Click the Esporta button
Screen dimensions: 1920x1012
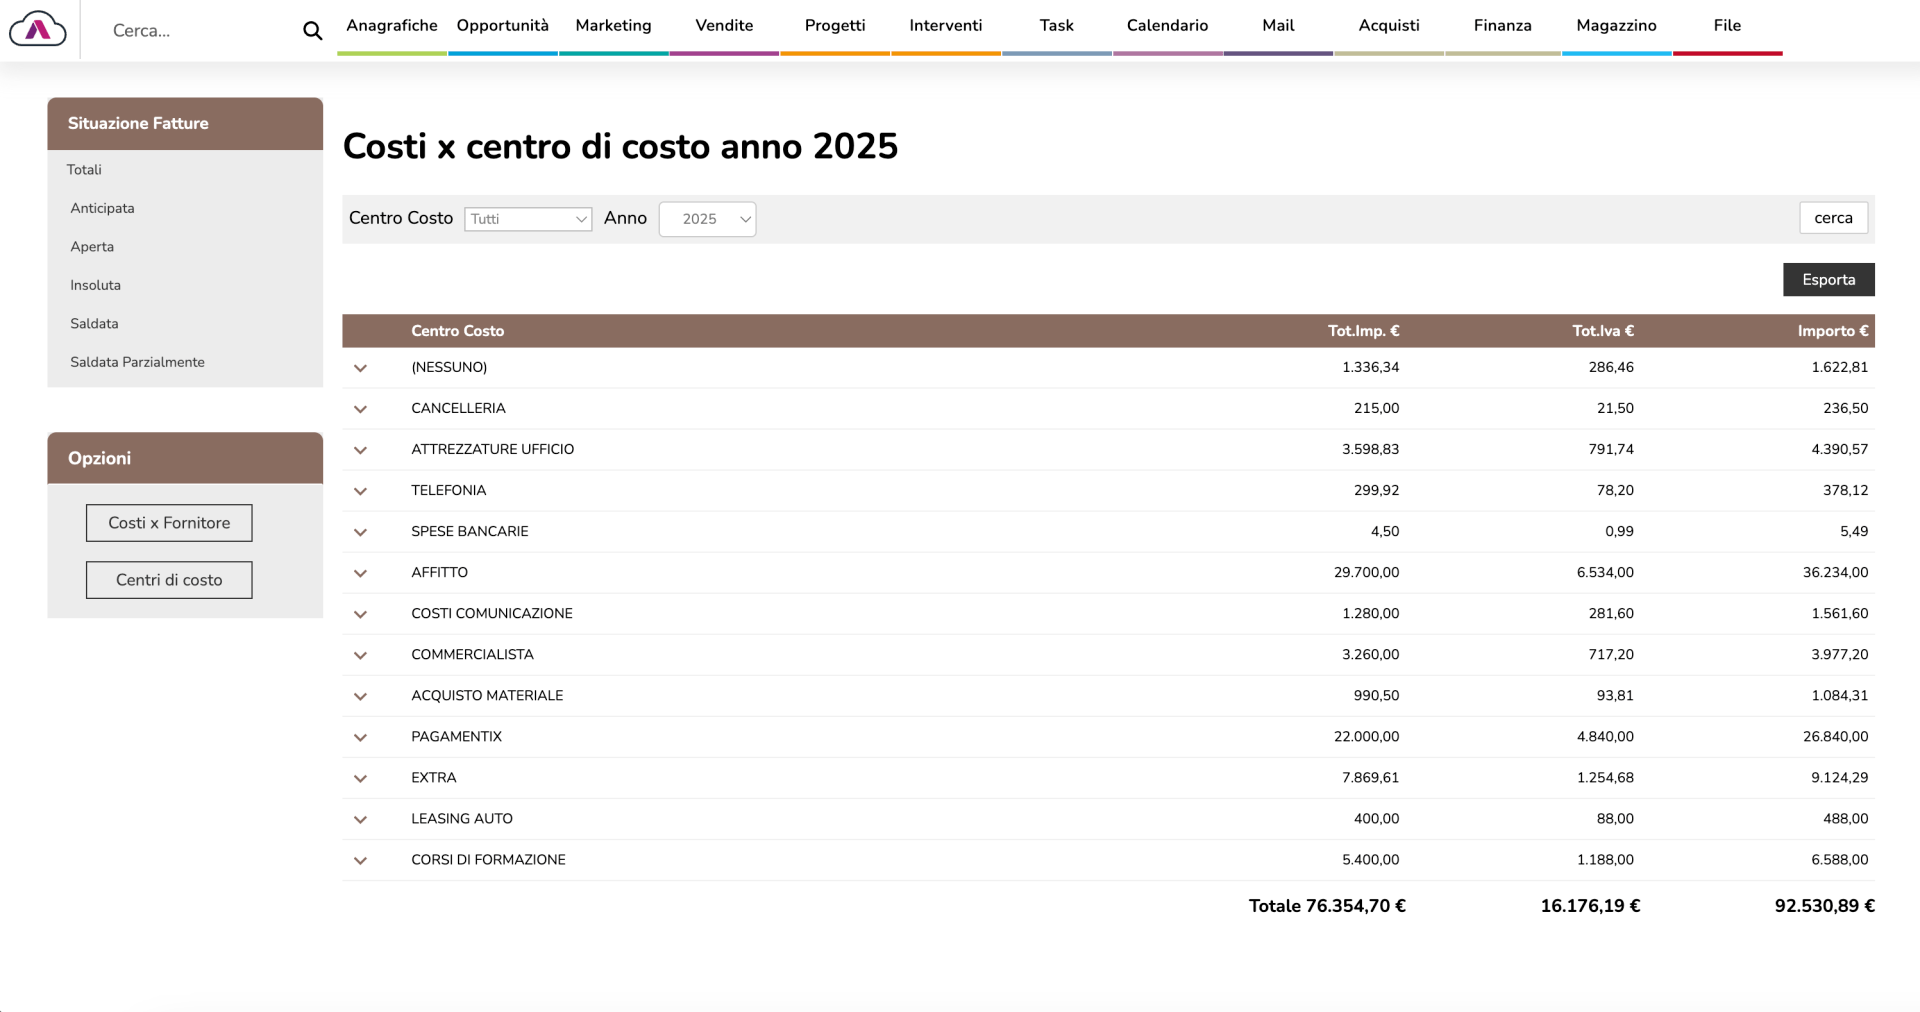pyautogui.click(x=1828, y=280)
